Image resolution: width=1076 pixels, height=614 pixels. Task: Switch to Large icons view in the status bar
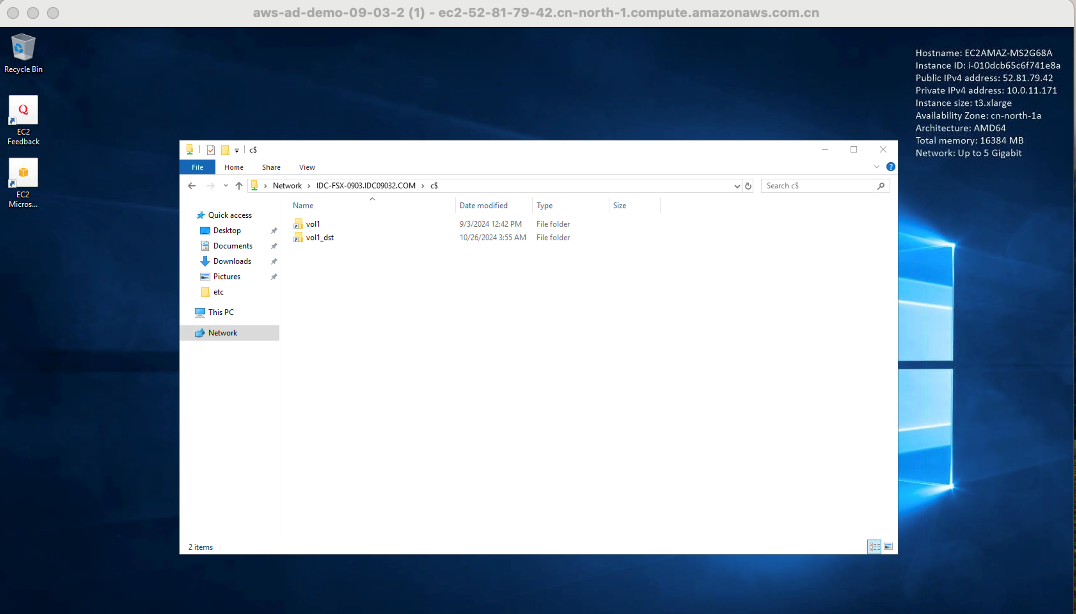888,546
